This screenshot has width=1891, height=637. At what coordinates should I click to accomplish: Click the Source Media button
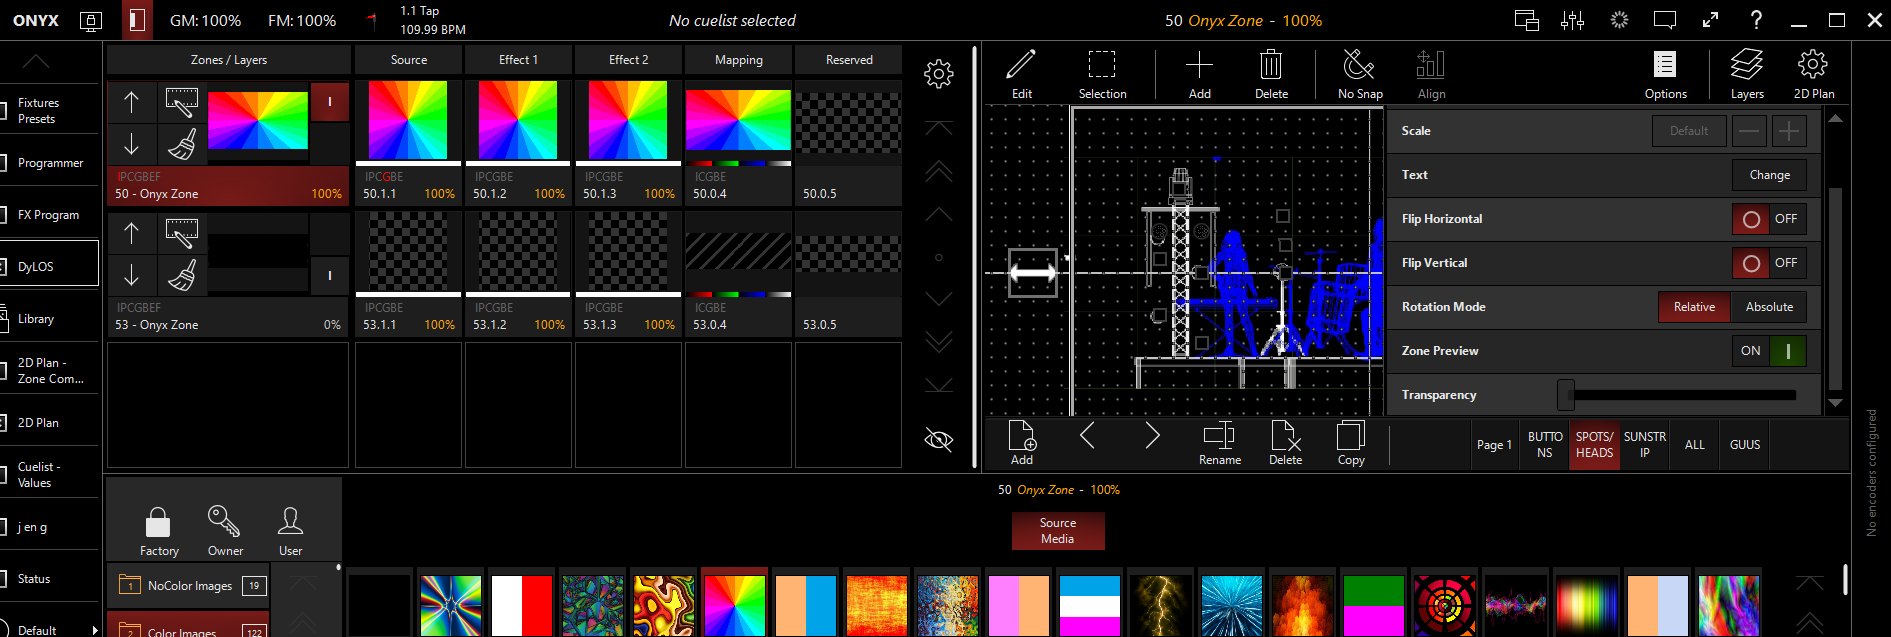(1058, 531)
